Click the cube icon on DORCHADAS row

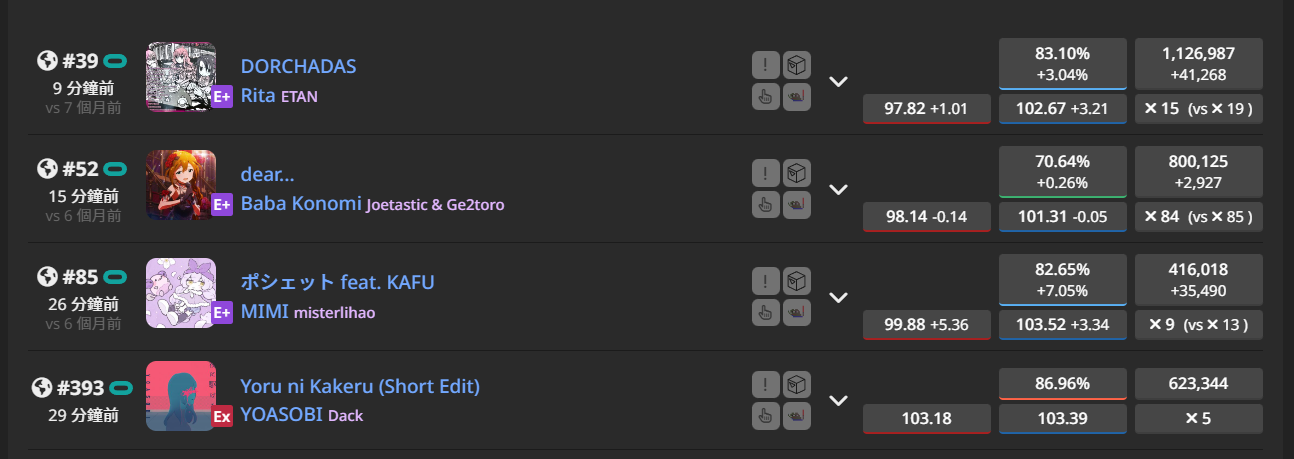(797, 65)
